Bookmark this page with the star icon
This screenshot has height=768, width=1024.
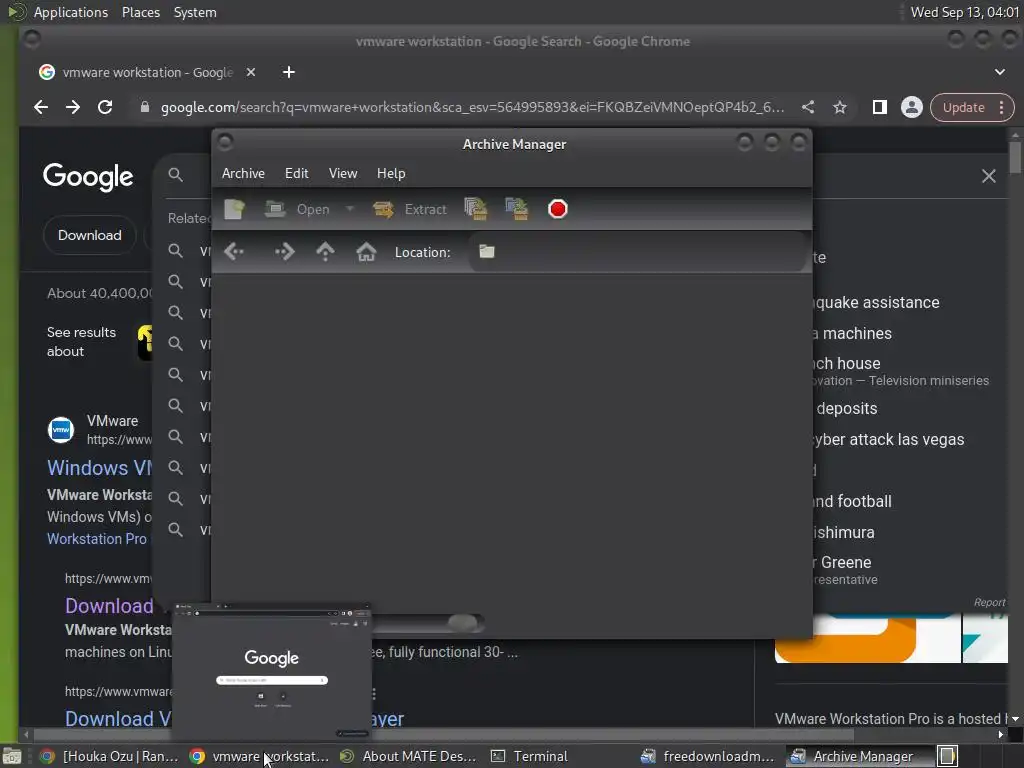[840, 107]
